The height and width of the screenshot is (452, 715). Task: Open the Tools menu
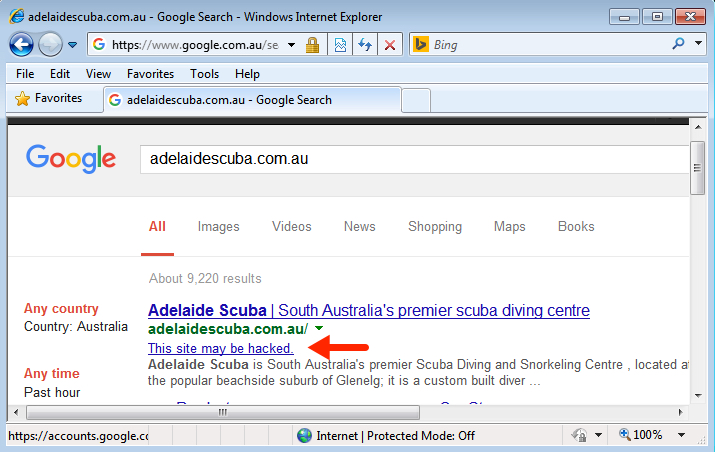(204, 73)
